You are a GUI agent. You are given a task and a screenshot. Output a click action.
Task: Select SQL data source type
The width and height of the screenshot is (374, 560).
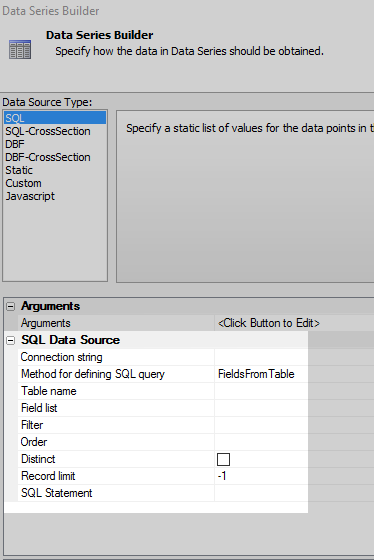click(55, 118)
